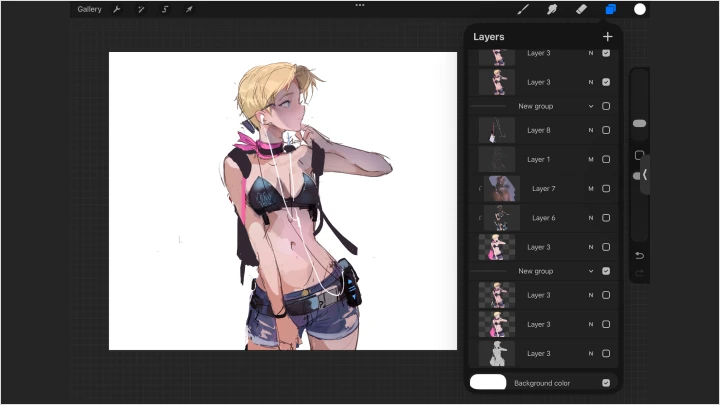This screenshot has height=405, width=720.
Task: Hide the Background color layer checkbox
Action: pyautogui.click(x=606, y=382)
